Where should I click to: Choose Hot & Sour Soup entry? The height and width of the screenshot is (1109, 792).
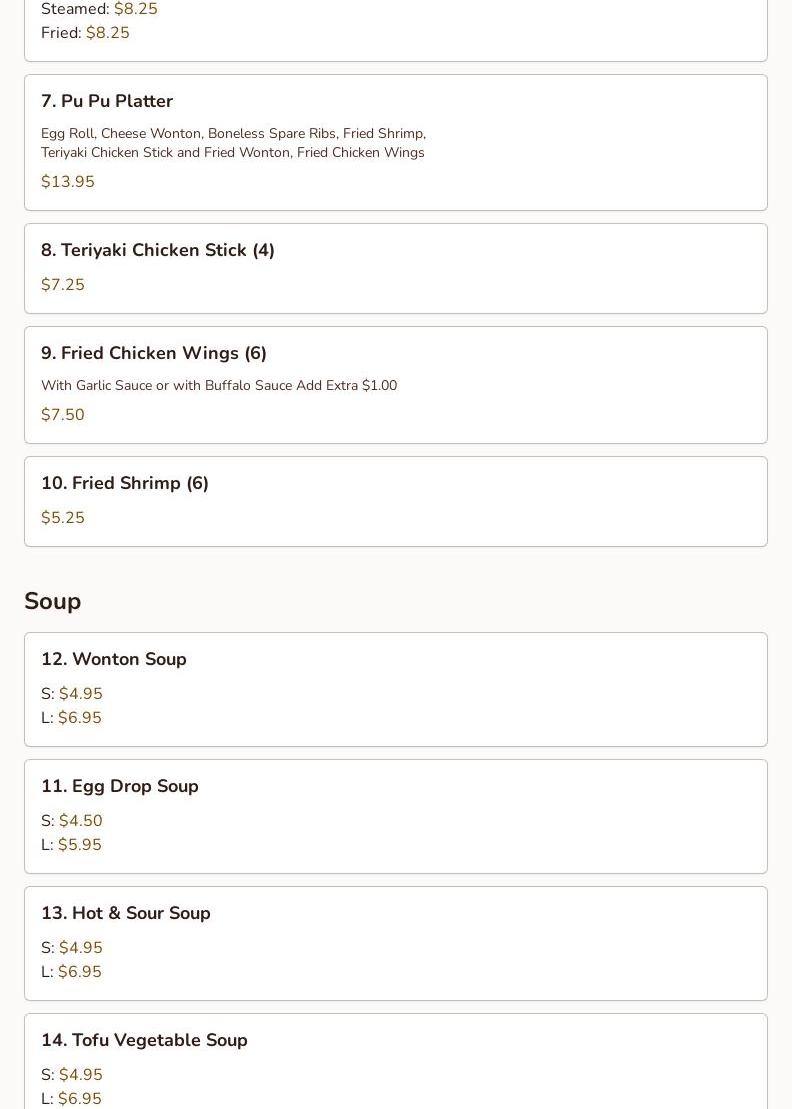(396, 943)
